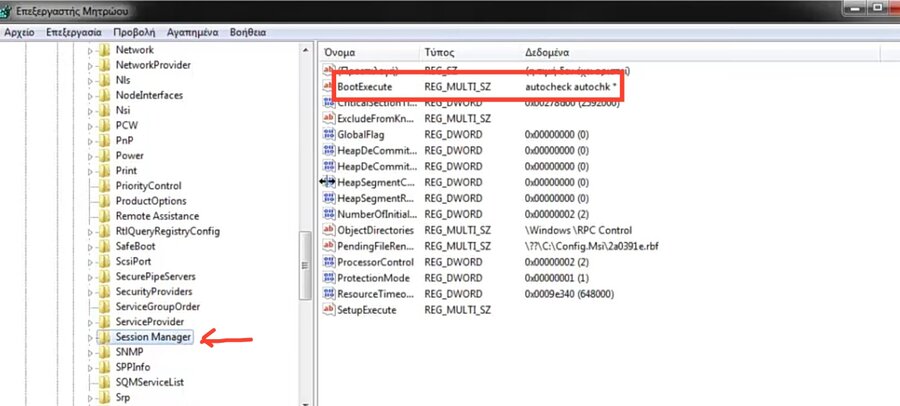This screenshot has width=900, height=406.
Task: Expand the Srp key
Action: (x=90, y=397)
